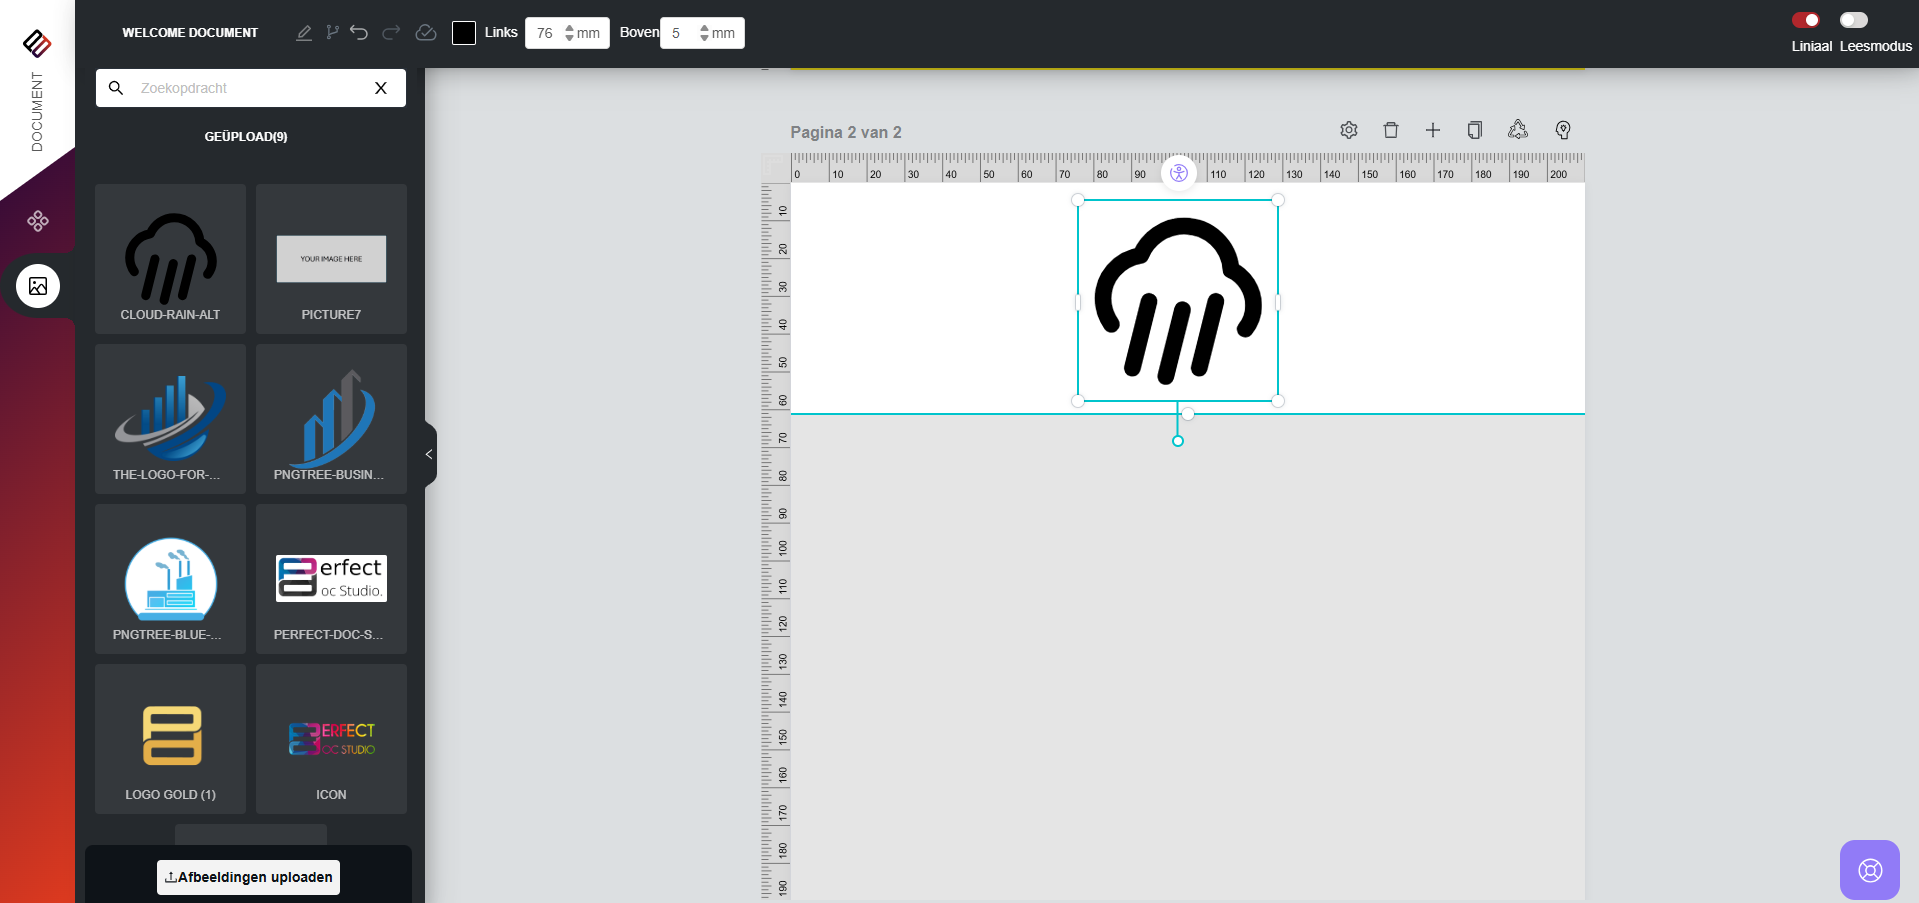The image size is (1919, 903).
Task: Delete page 2 with trash icon
Action: 1390,130
